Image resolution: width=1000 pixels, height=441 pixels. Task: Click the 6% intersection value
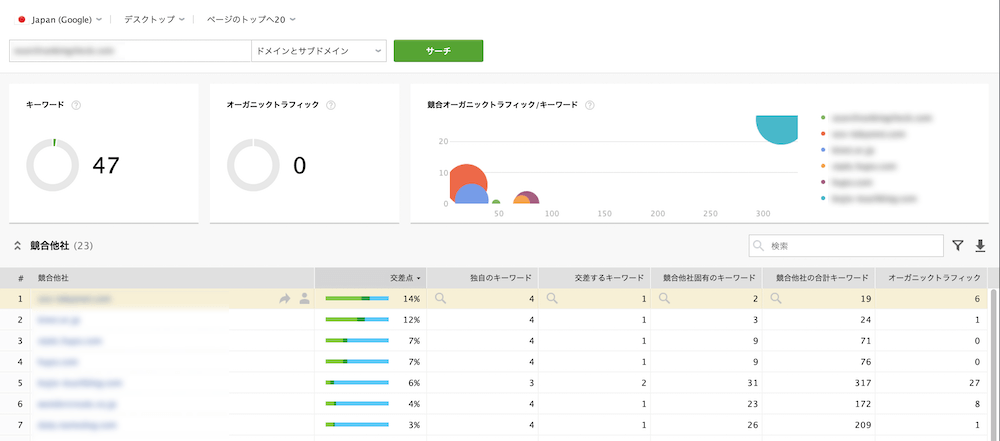(414, 382)
